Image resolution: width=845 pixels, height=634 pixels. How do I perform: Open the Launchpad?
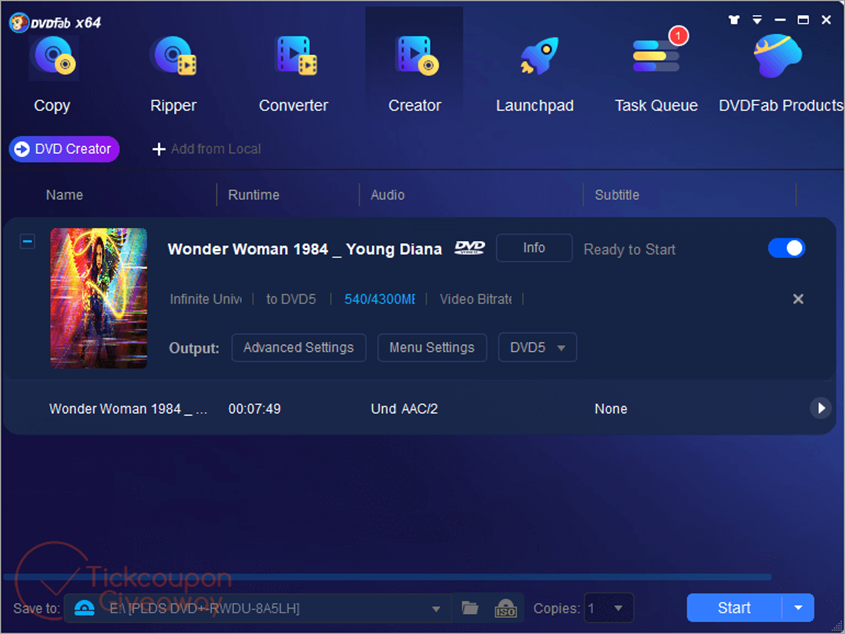535,74
